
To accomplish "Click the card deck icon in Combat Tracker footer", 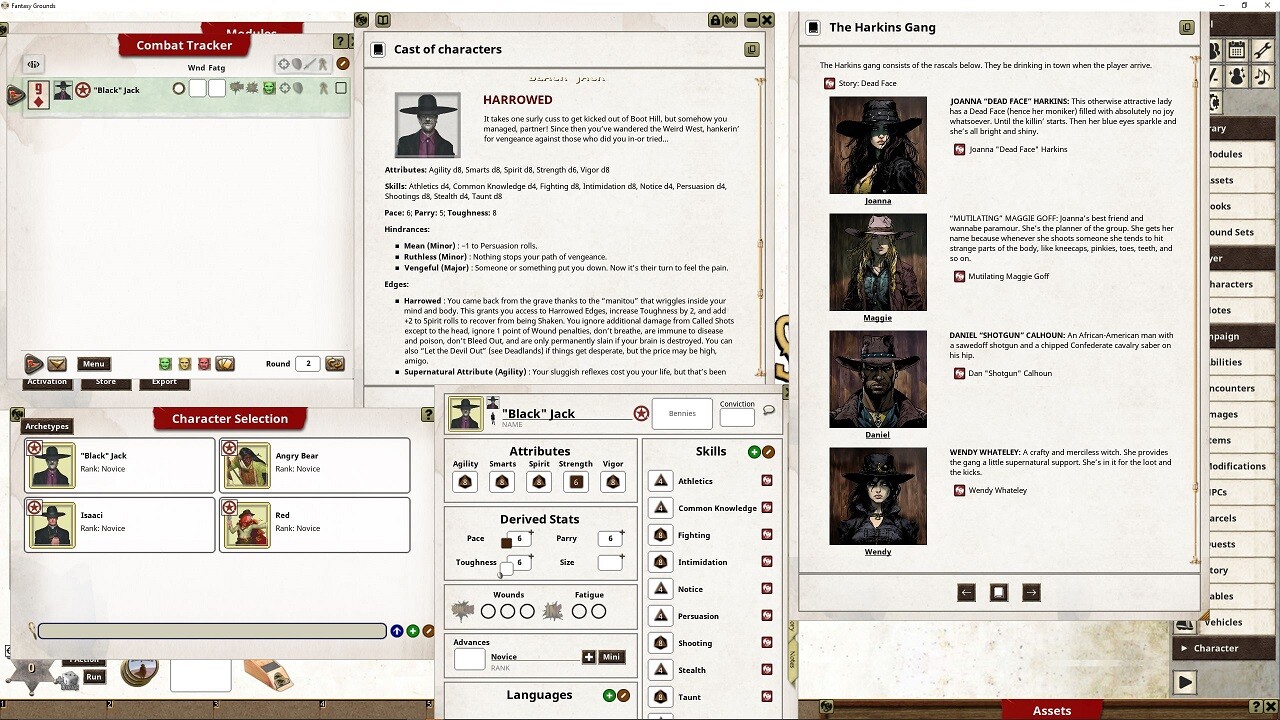I will coord(224,364).
